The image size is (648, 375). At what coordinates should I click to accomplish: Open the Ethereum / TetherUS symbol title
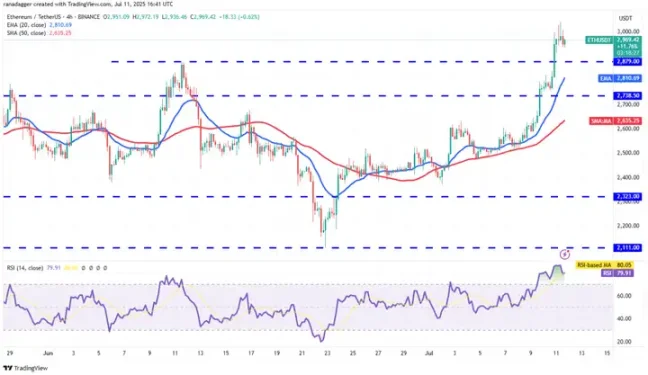point(53,17)
